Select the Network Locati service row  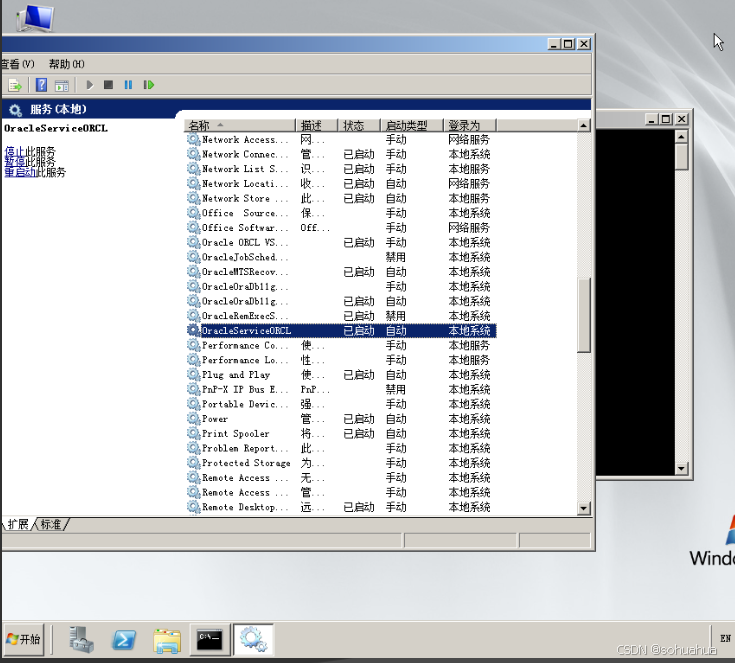(x=341, y=183)
